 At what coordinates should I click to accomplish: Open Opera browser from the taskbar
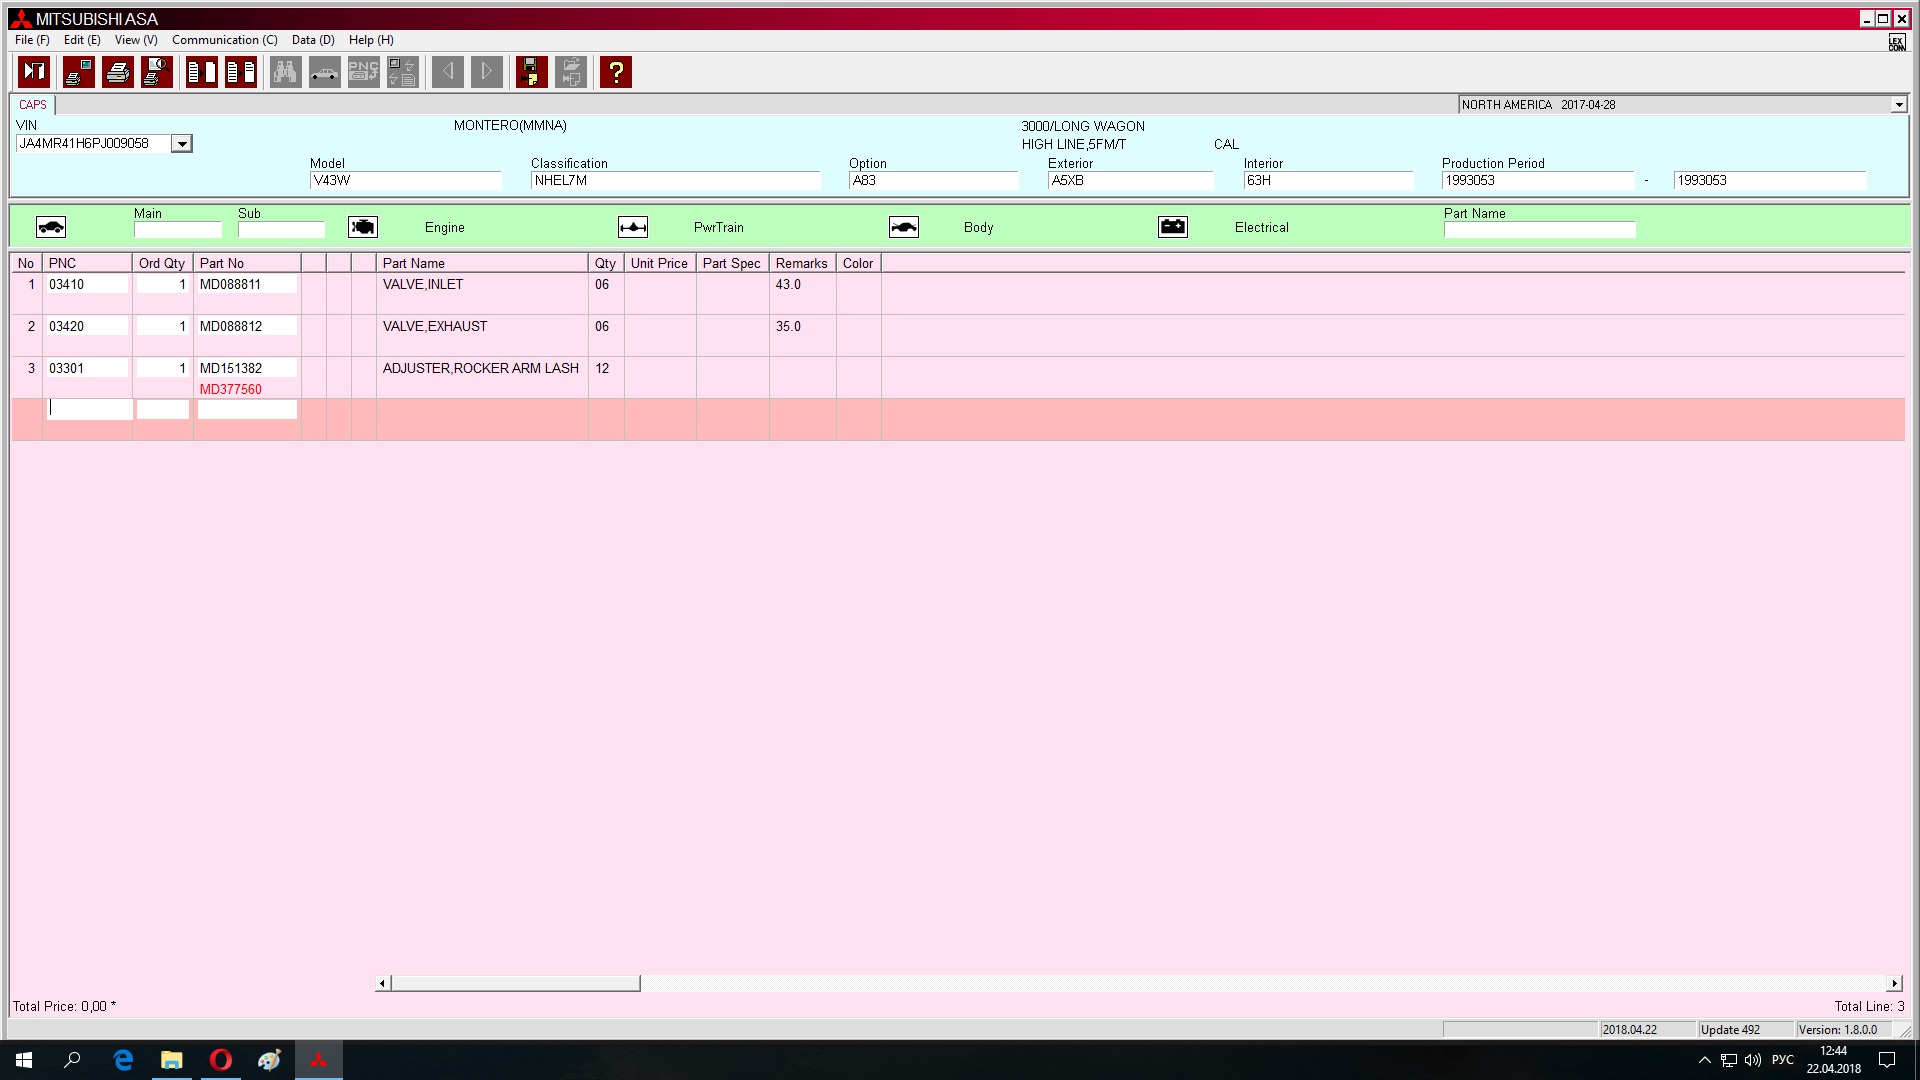[221, 1060]
